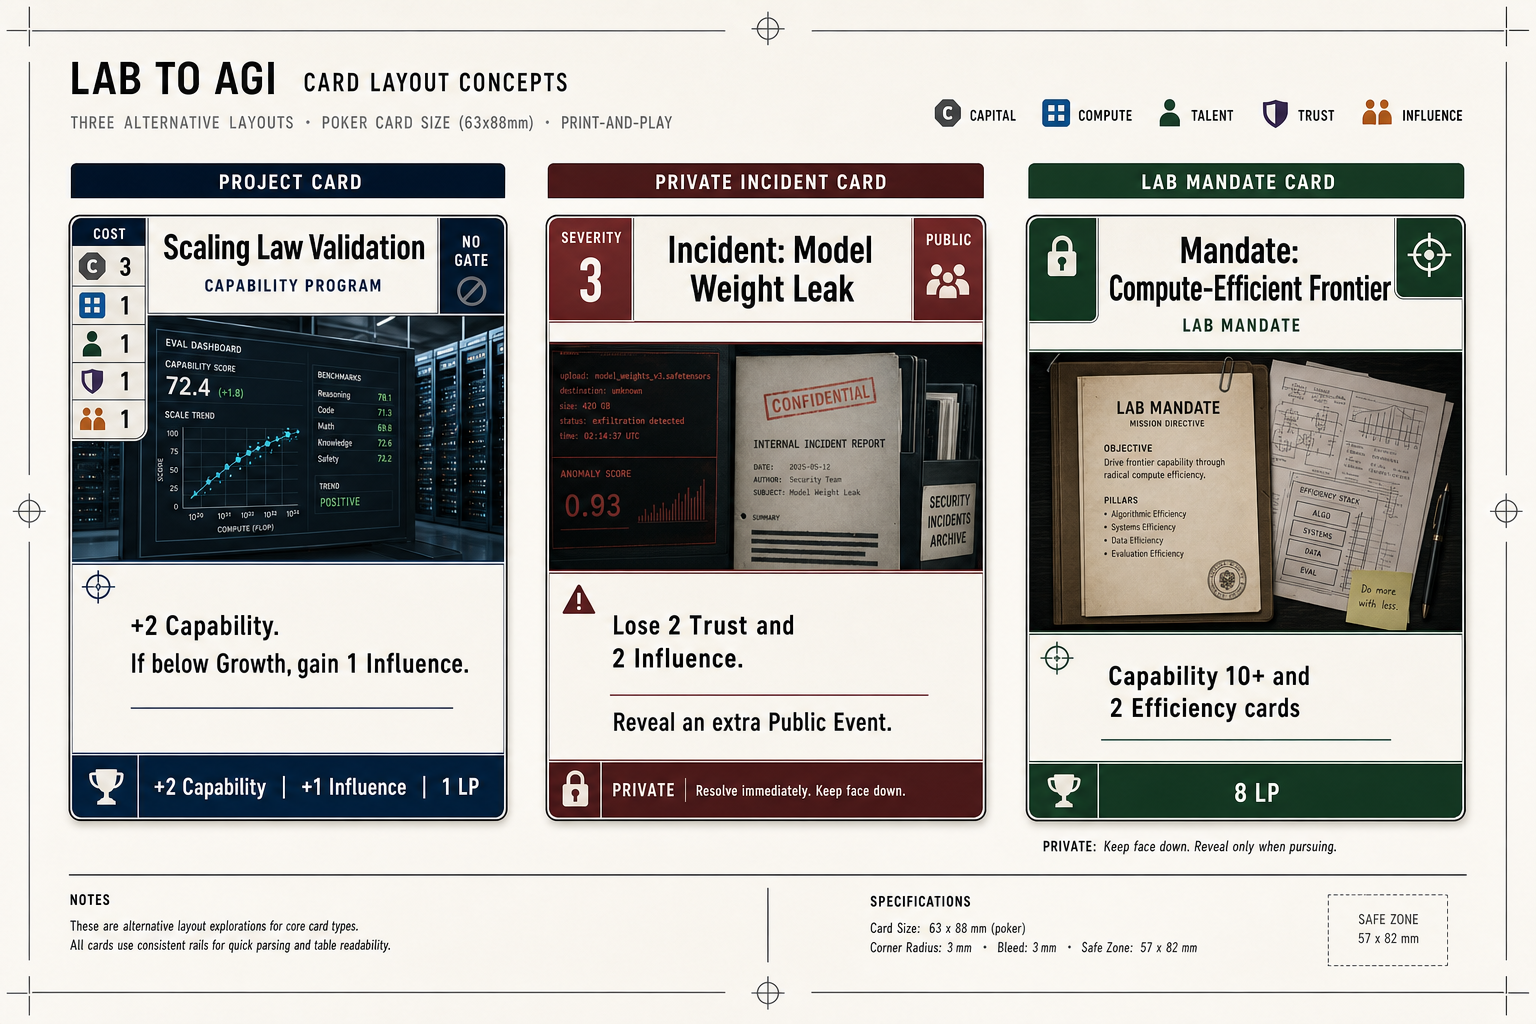This screenshot has width=1536, height=1024.
Task: Click the 'Do more with less.' sticky note
Action: [1378, 598]
